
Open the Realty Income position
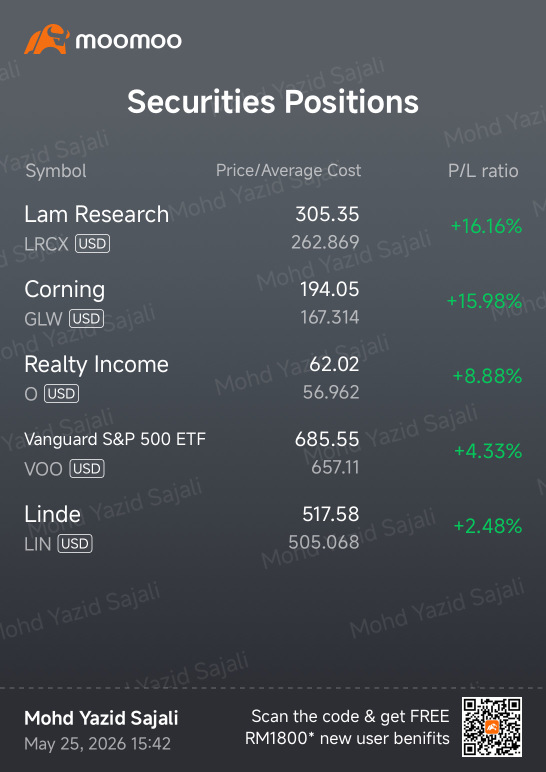click(273, 378)
